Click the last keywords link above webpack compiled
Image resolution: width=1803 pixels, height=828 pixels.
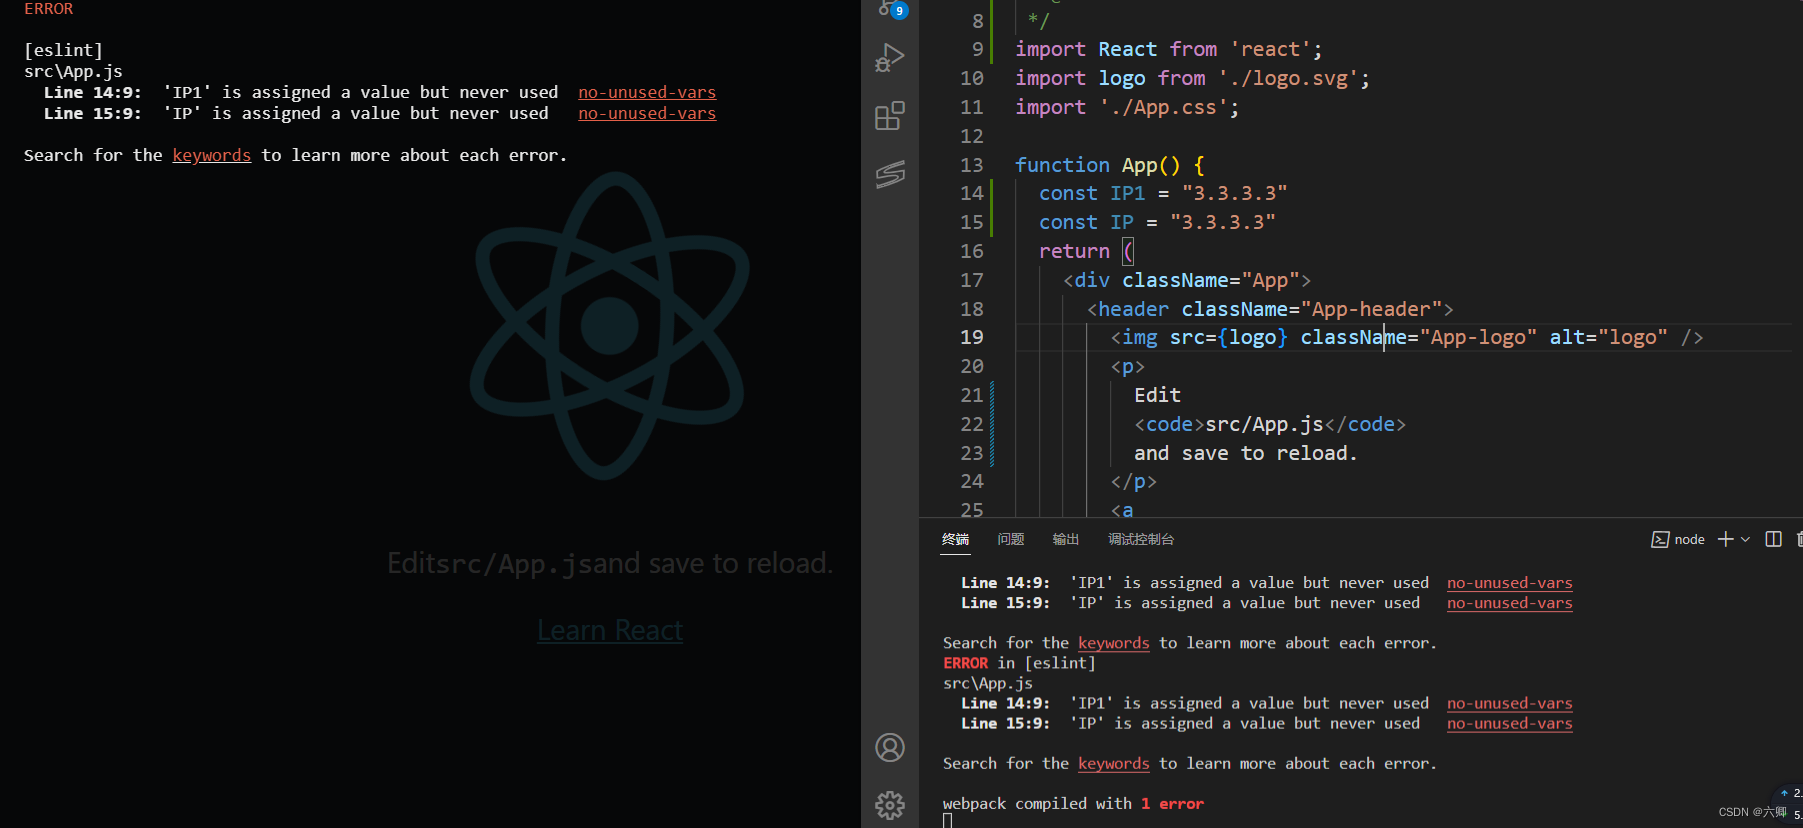pyautogui.click(x=1114, y=763)
